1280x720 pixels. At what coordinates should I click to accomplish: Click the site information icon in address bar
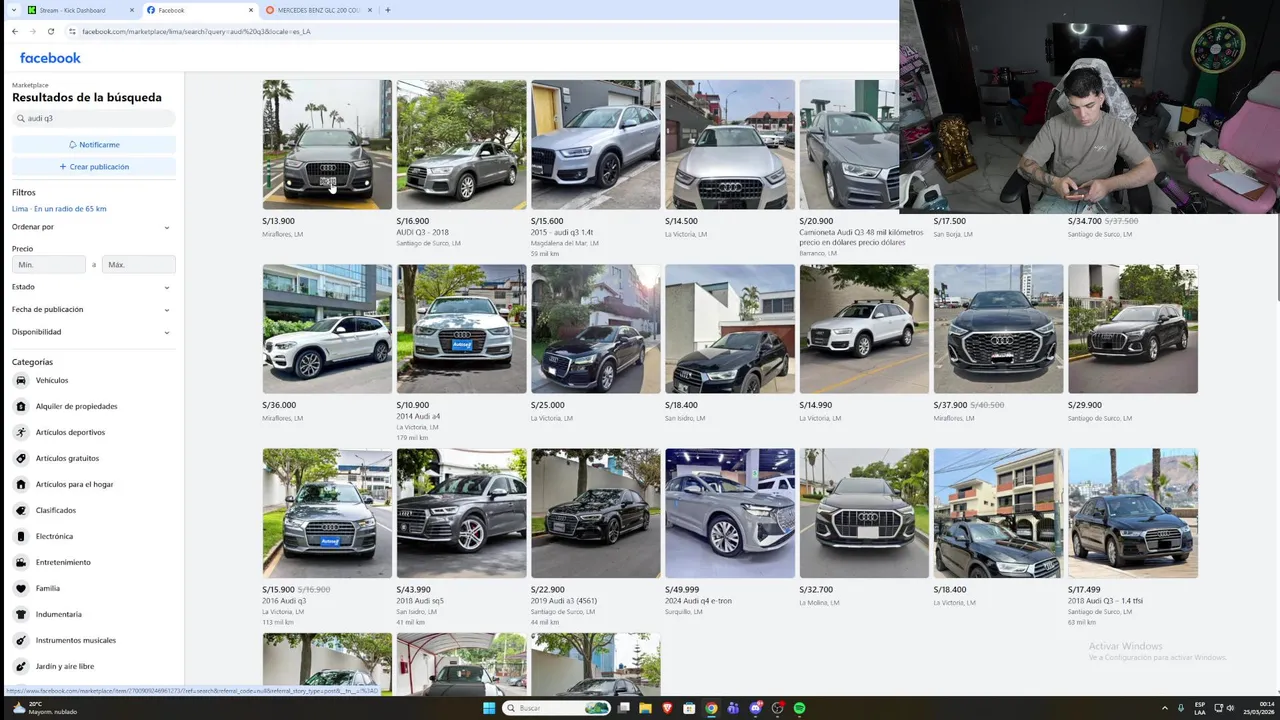point(73,31)
